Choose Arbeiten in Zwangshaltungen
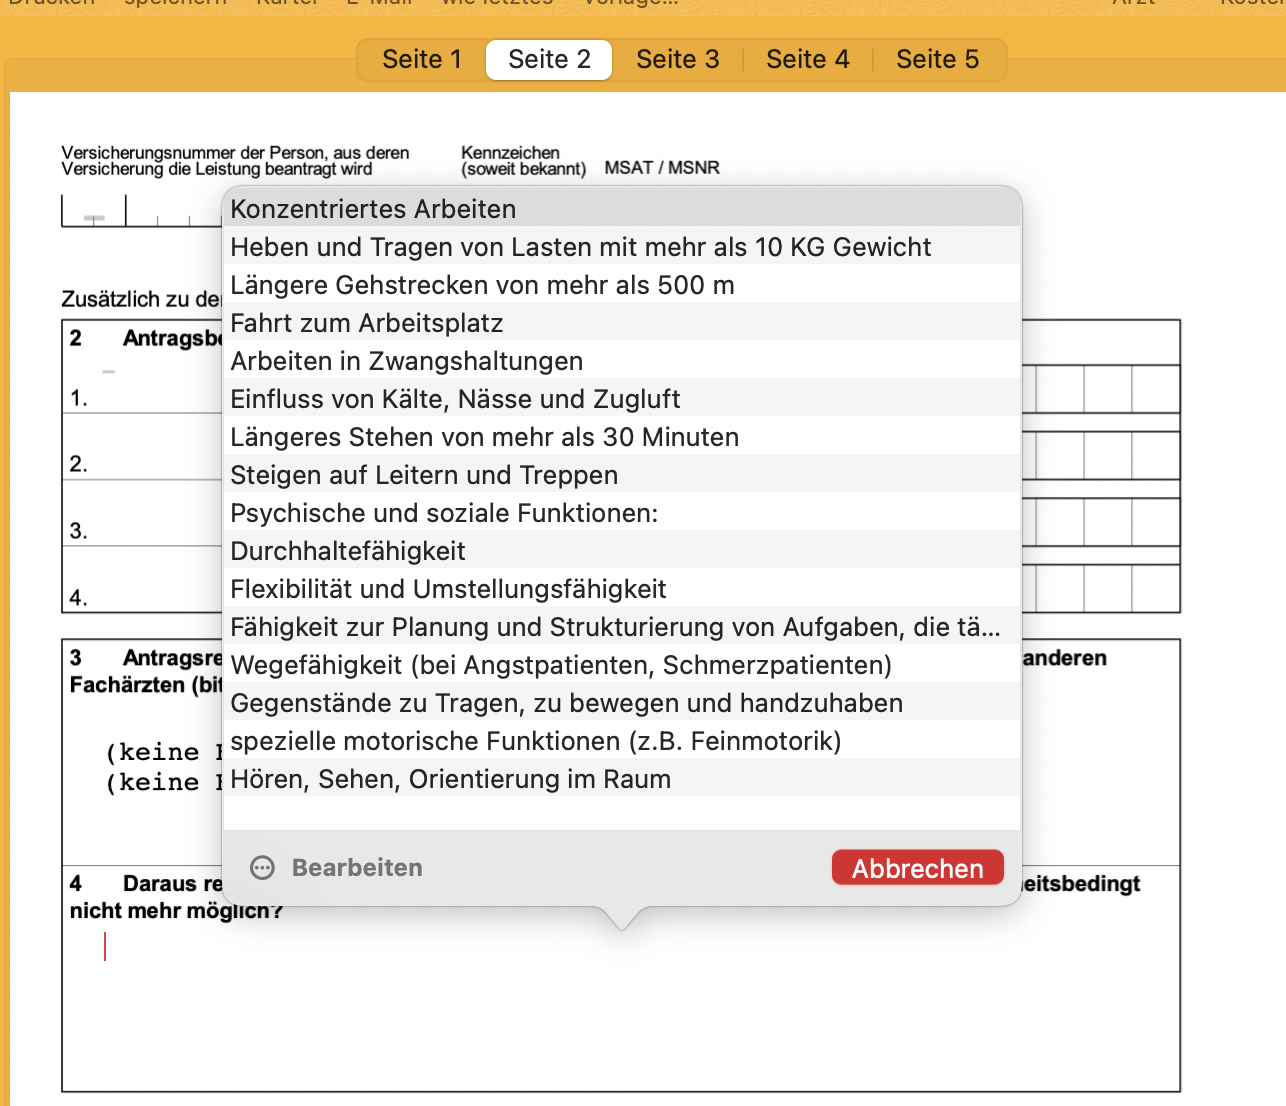 pos(622,361)
